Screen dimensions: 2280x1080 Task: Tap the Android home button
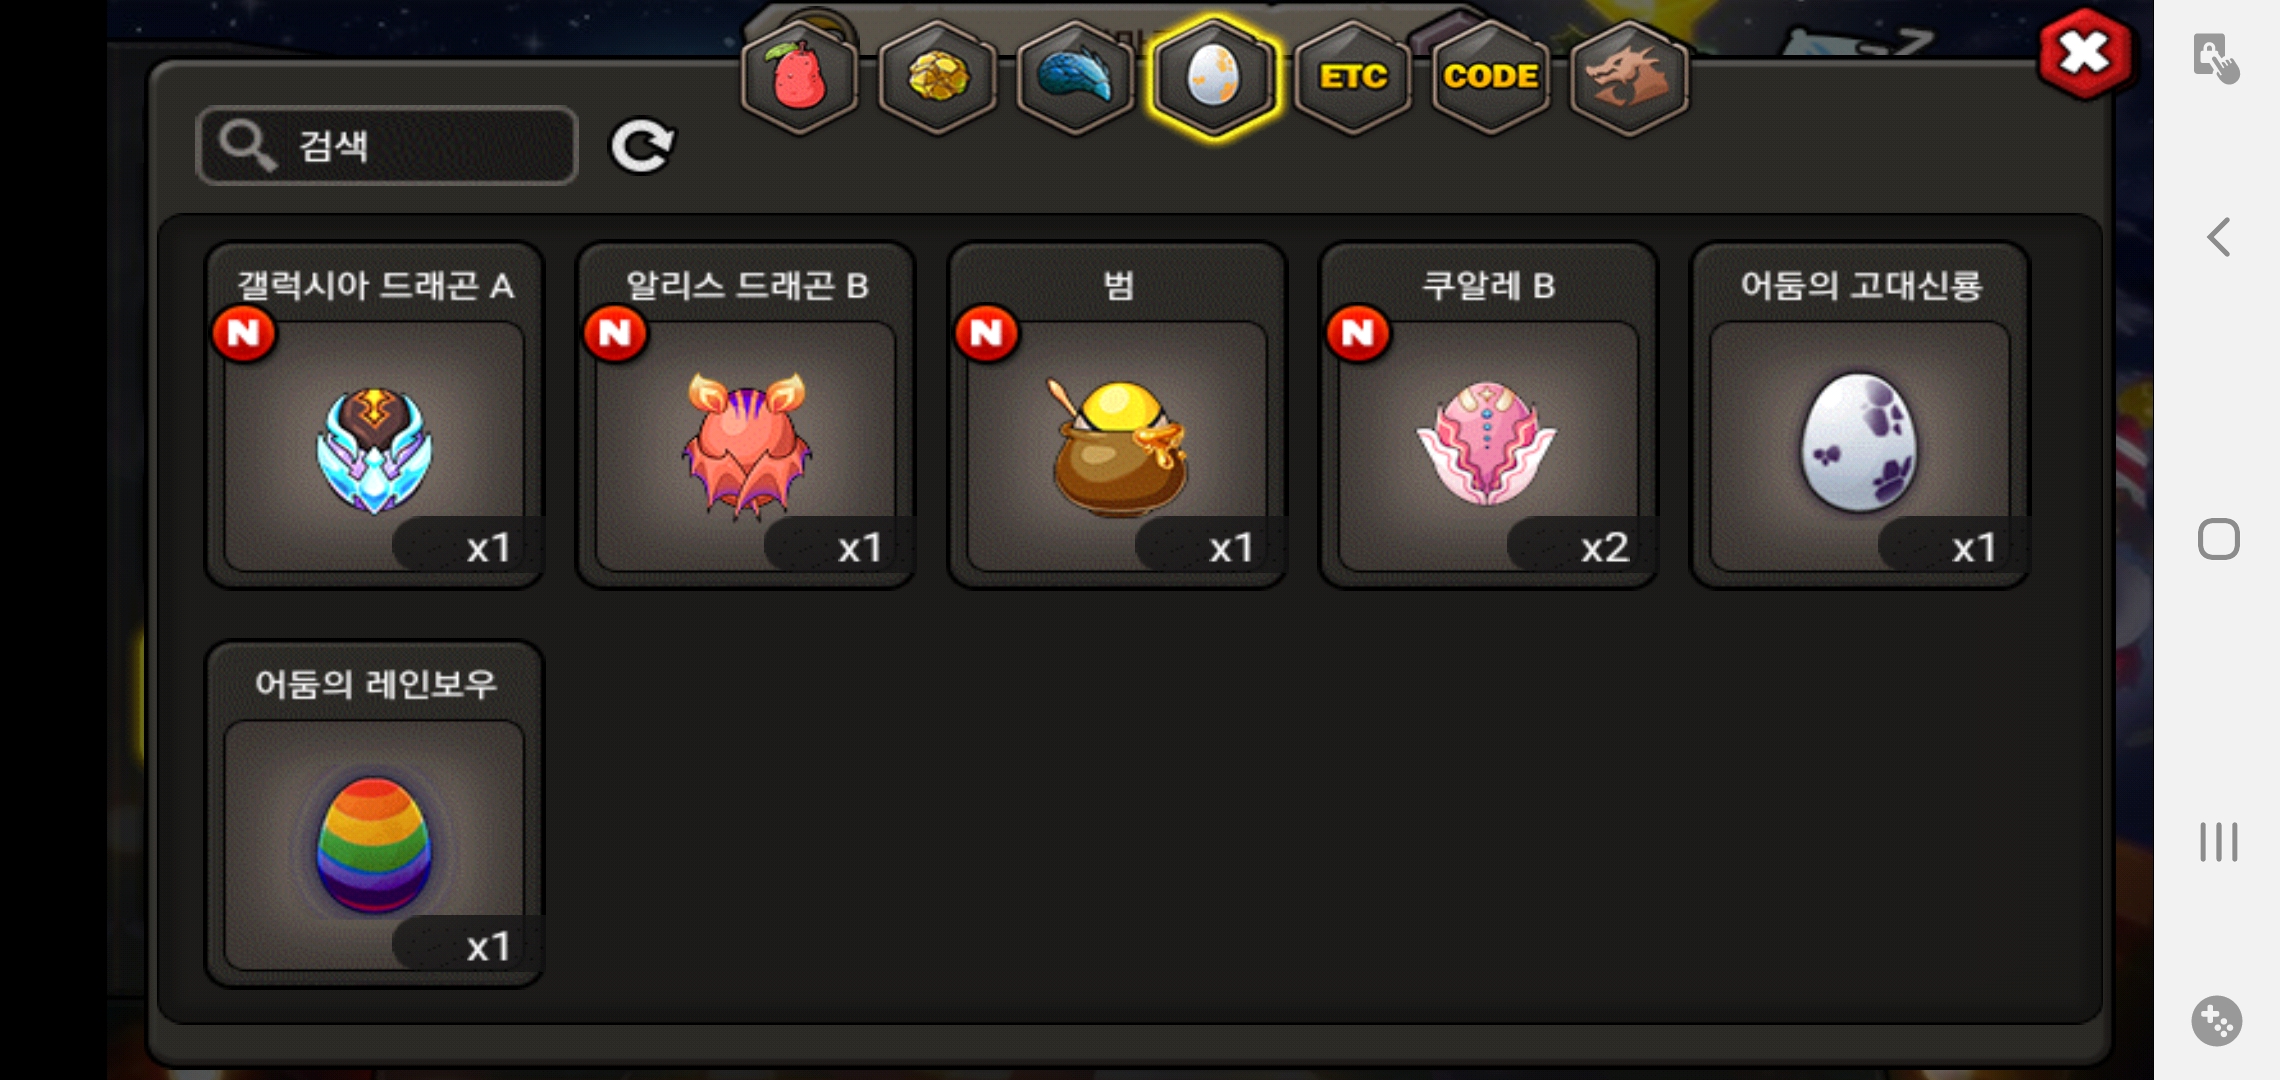pyautogui.click(x=2218, y=539)
